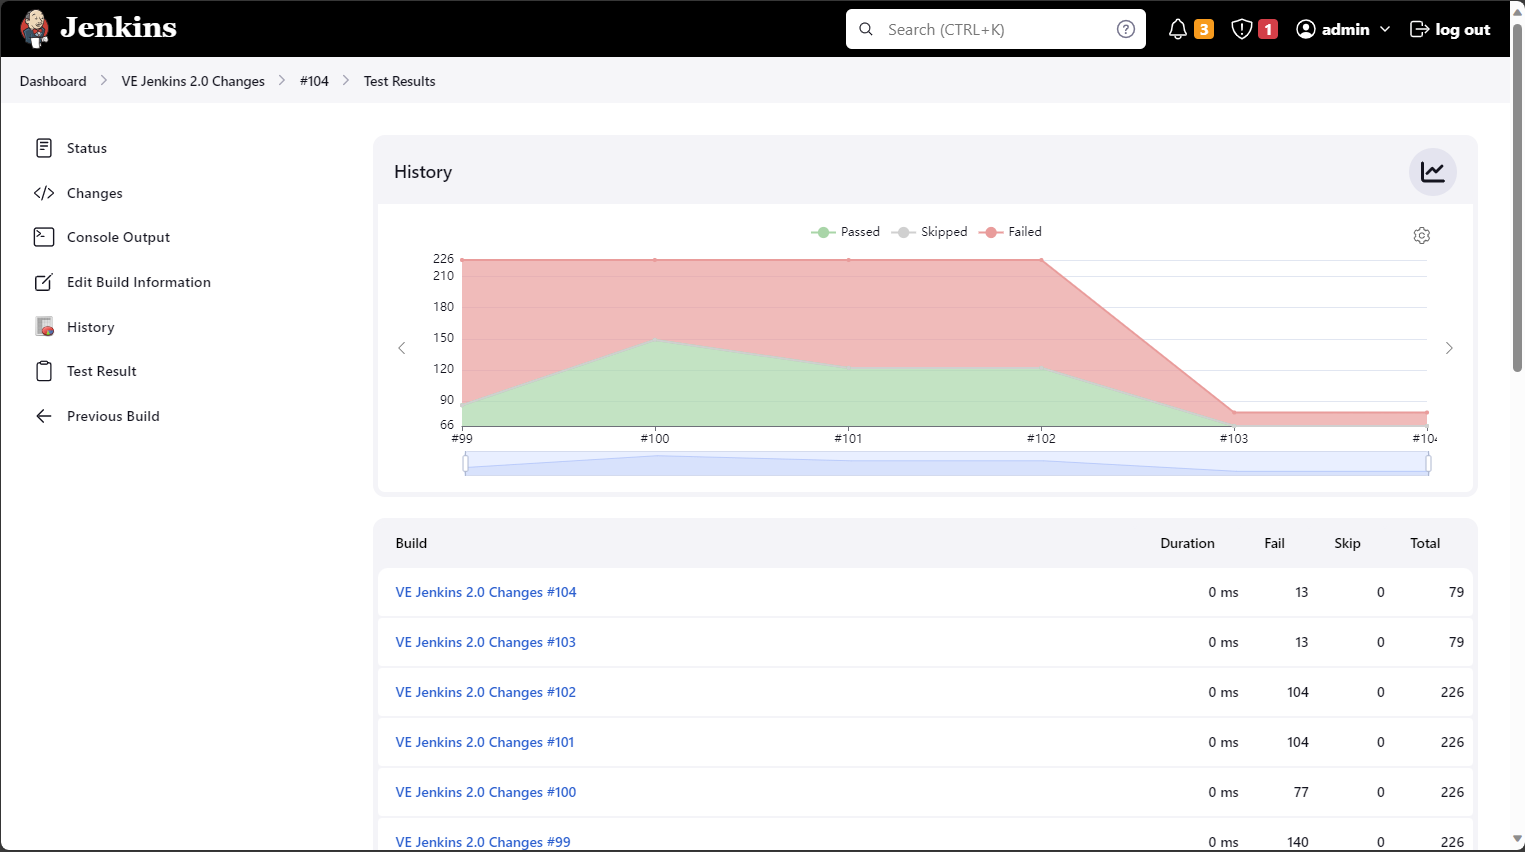Open build VE Jenkins 2.0 Changes #100 link

[486, 792]
